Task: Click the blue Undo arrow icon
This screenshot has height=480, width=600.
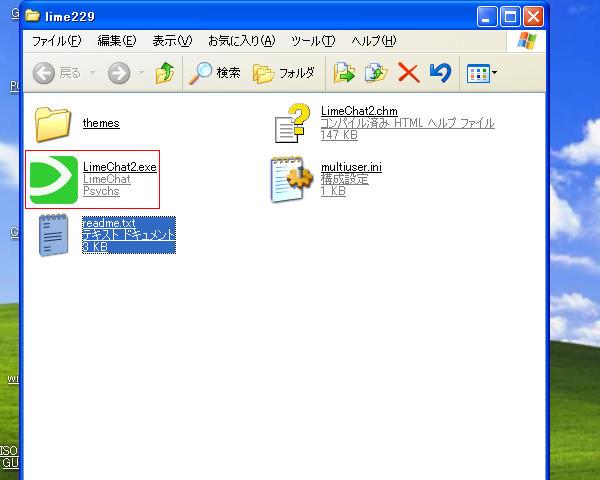Action: pyautogui.click(x=440, y=73)
